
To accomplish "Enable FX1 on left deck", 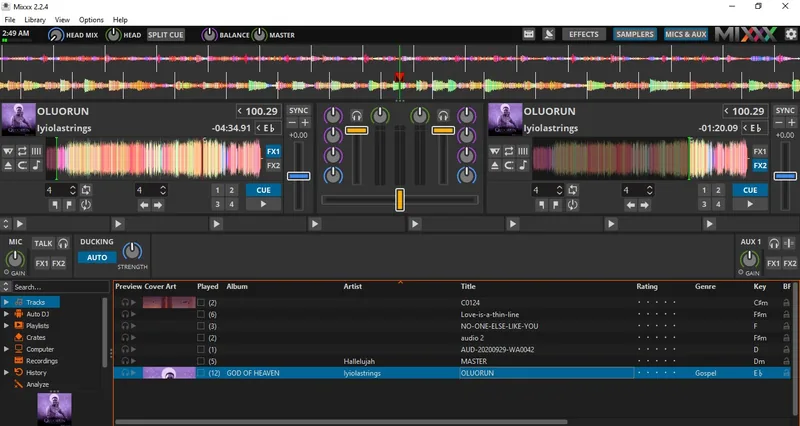I will click(x=273, y=151).
